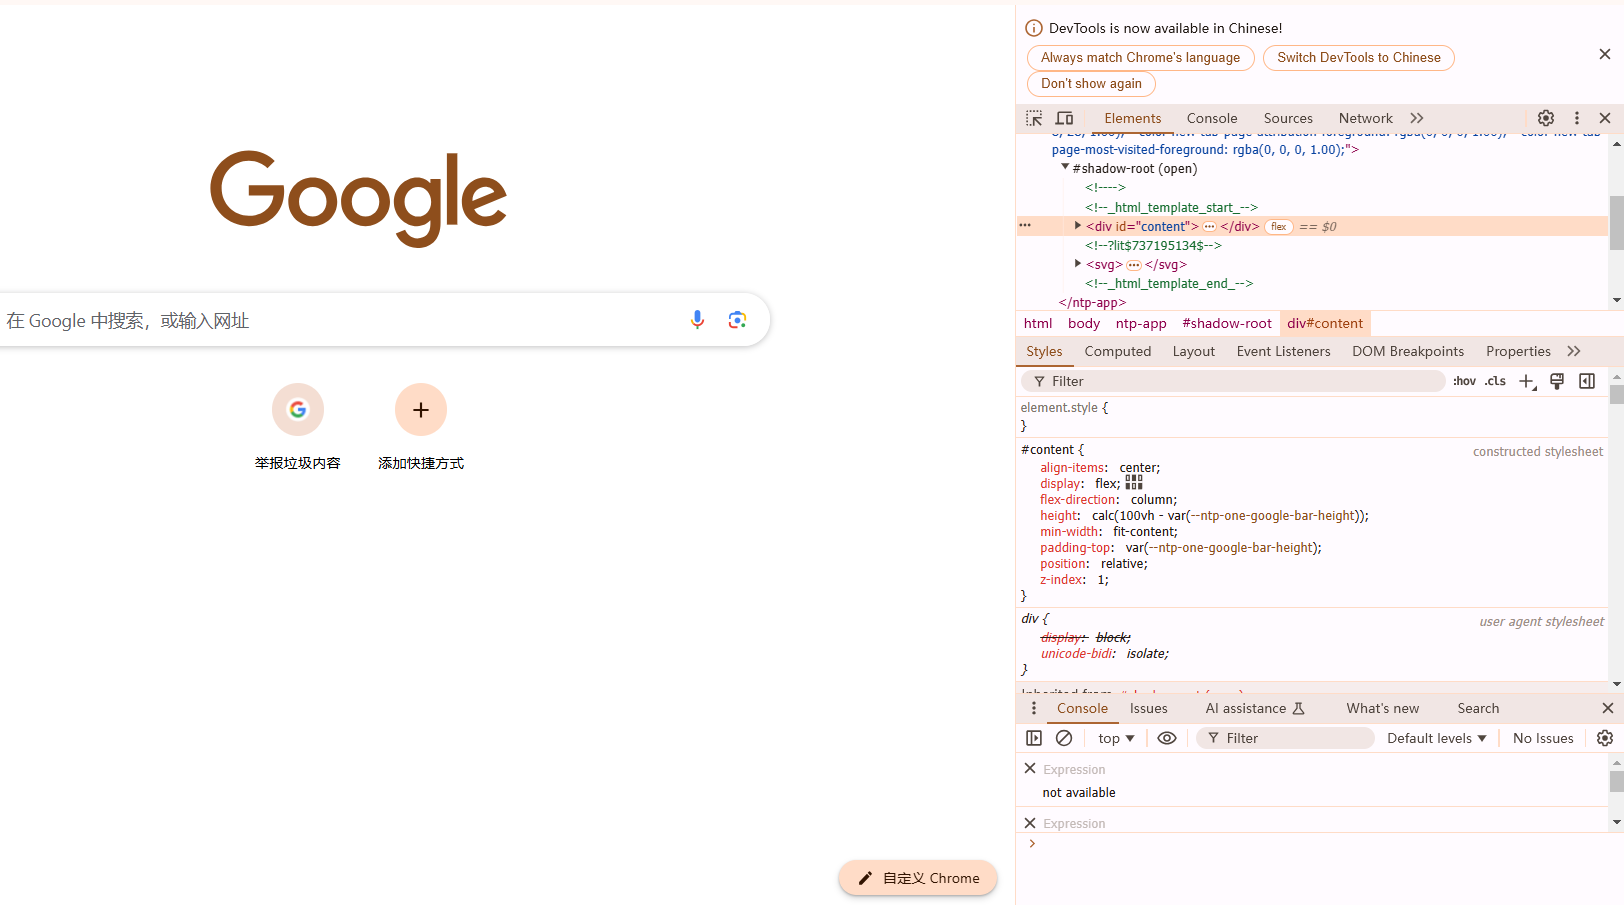Switch to the main Console tab
Viewport: 1624px width, 905px height.
coord(1212,118)
